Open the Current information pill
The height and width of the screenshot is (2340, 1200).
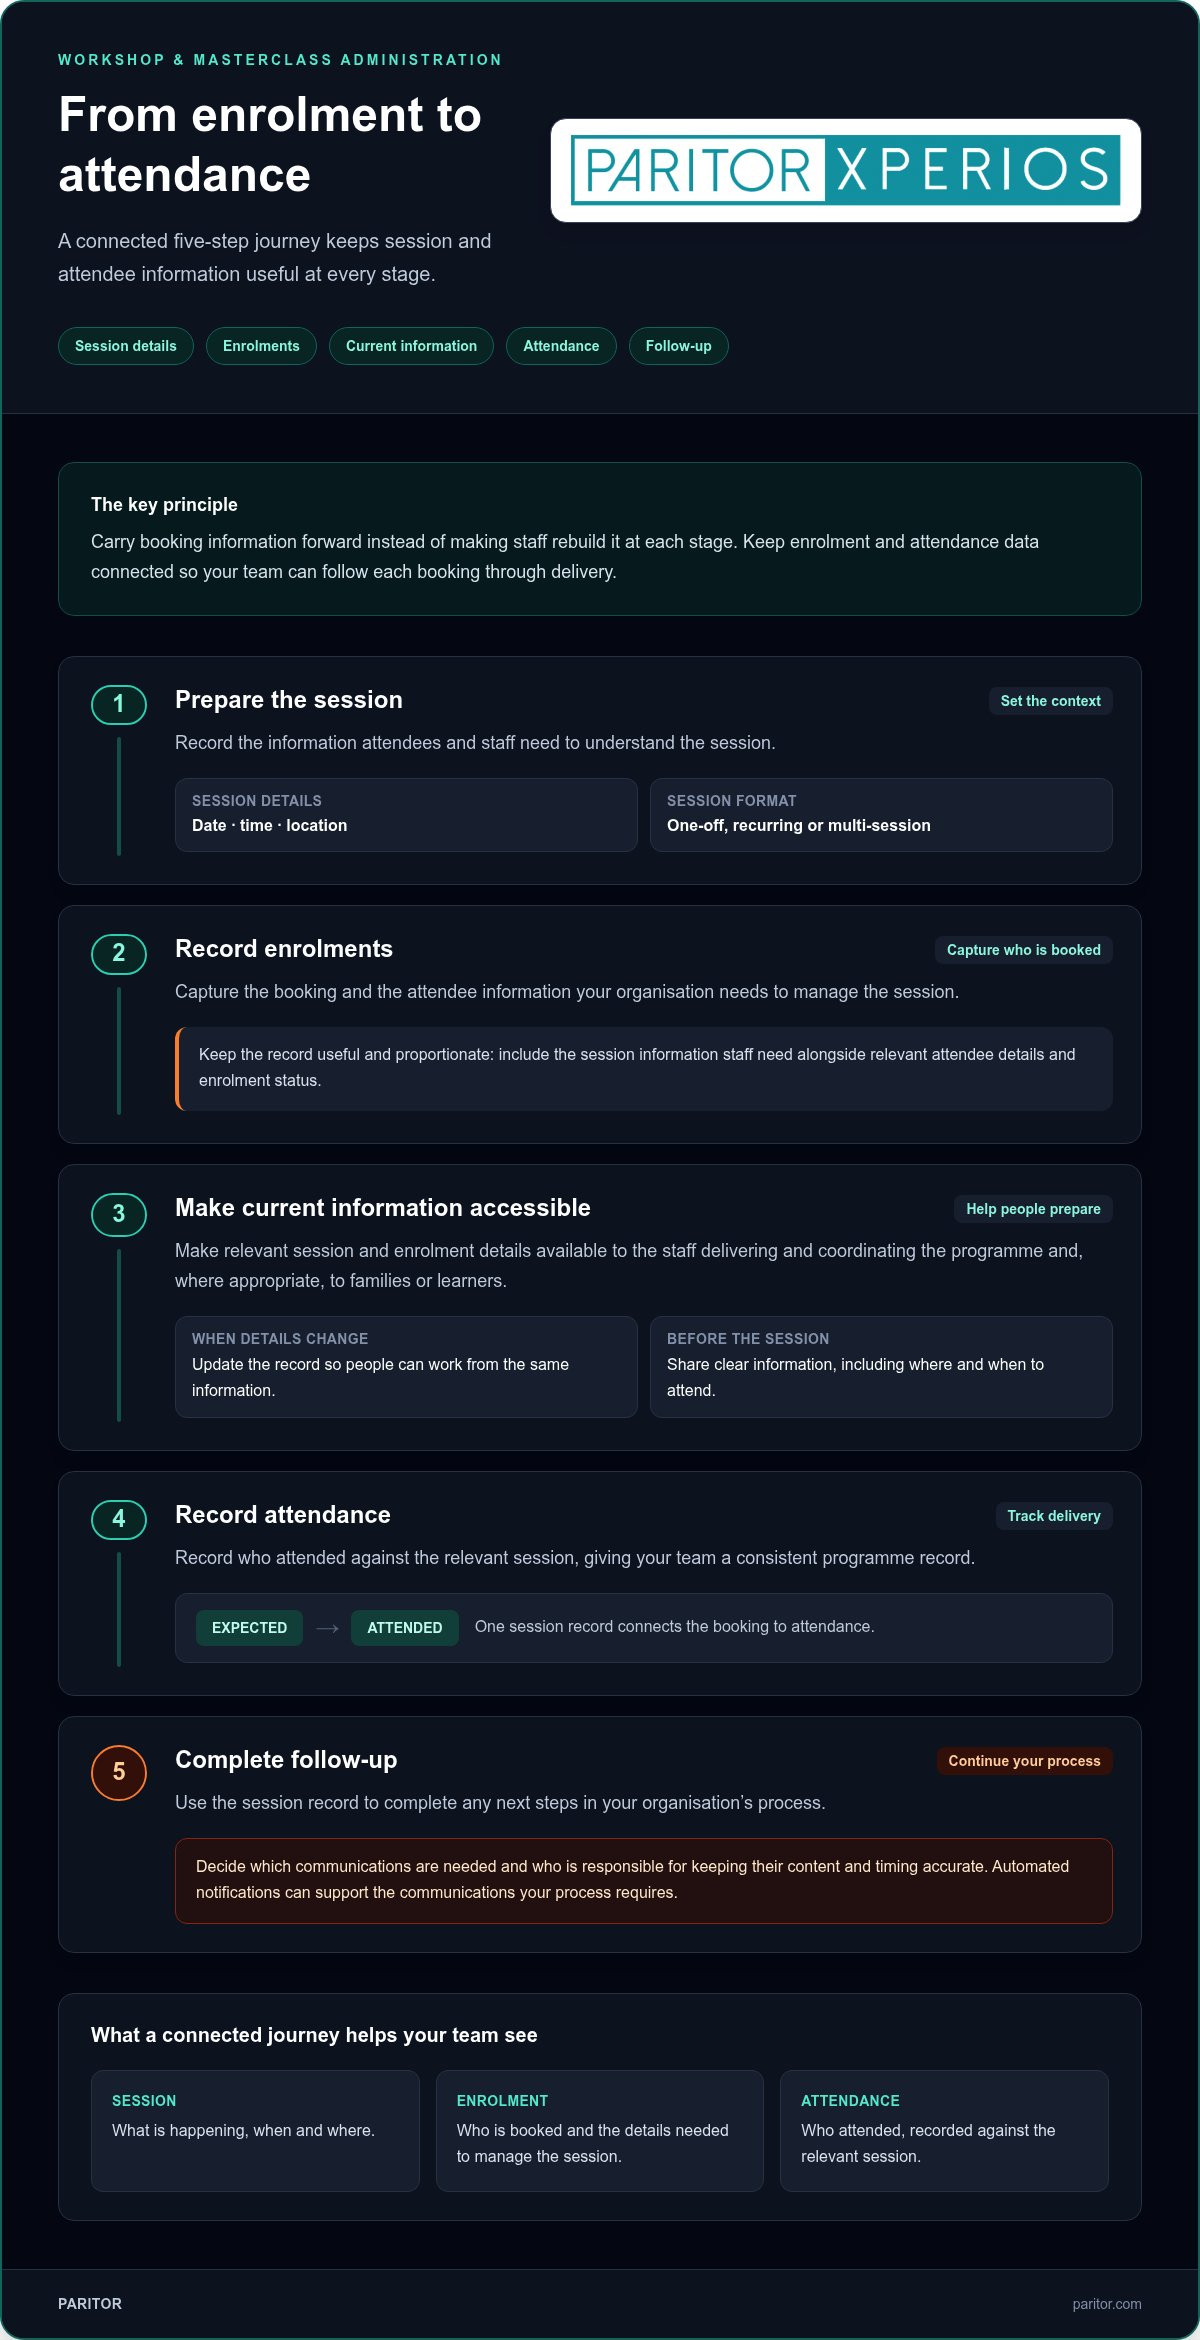click(x=411, y=346)
